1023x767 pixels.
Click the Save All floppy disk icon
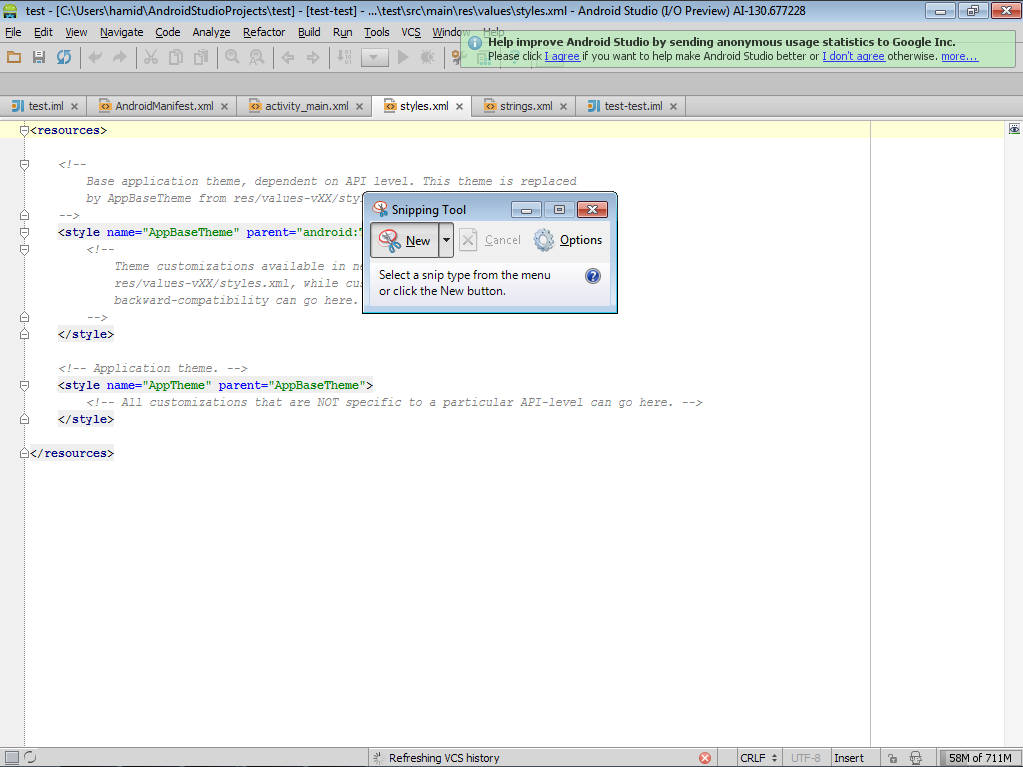point(39,57)
